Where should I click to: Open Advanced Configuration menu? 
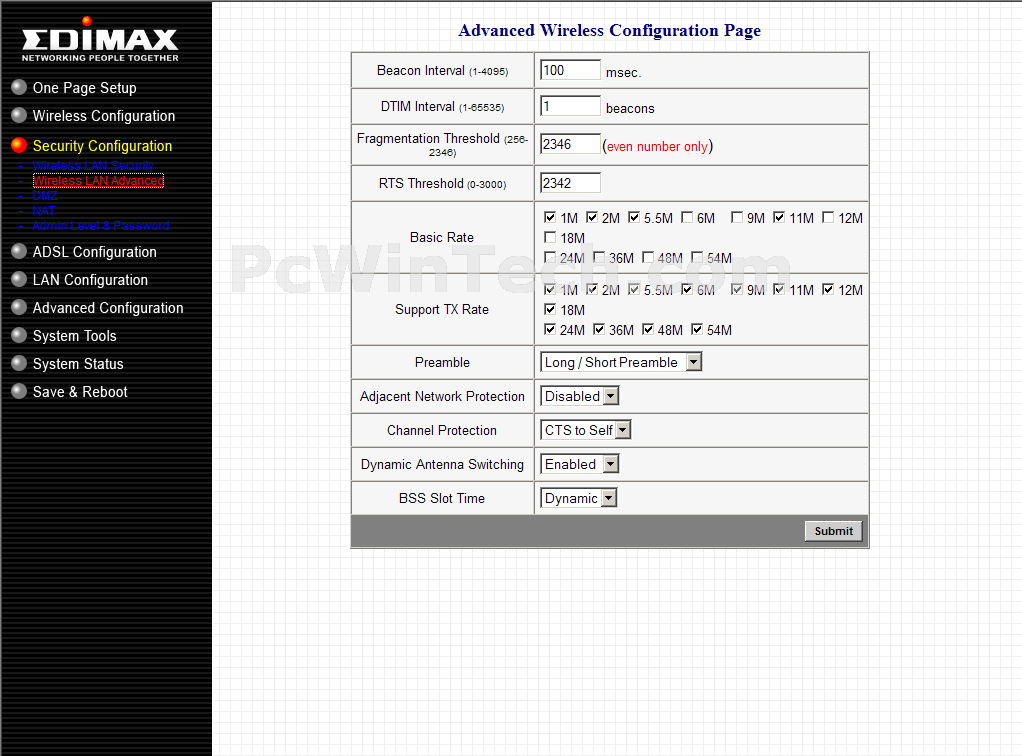click(108, 308)
